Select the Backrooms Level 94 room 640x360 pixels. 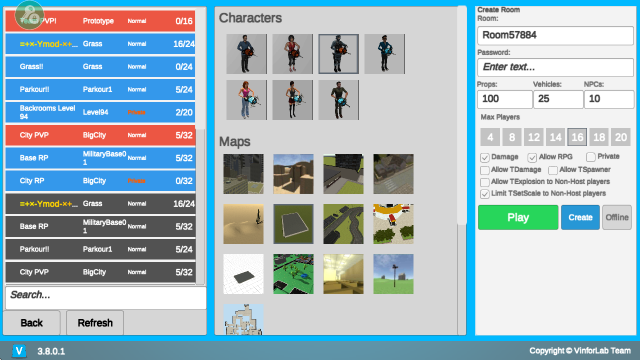click(x=100, y=113)
